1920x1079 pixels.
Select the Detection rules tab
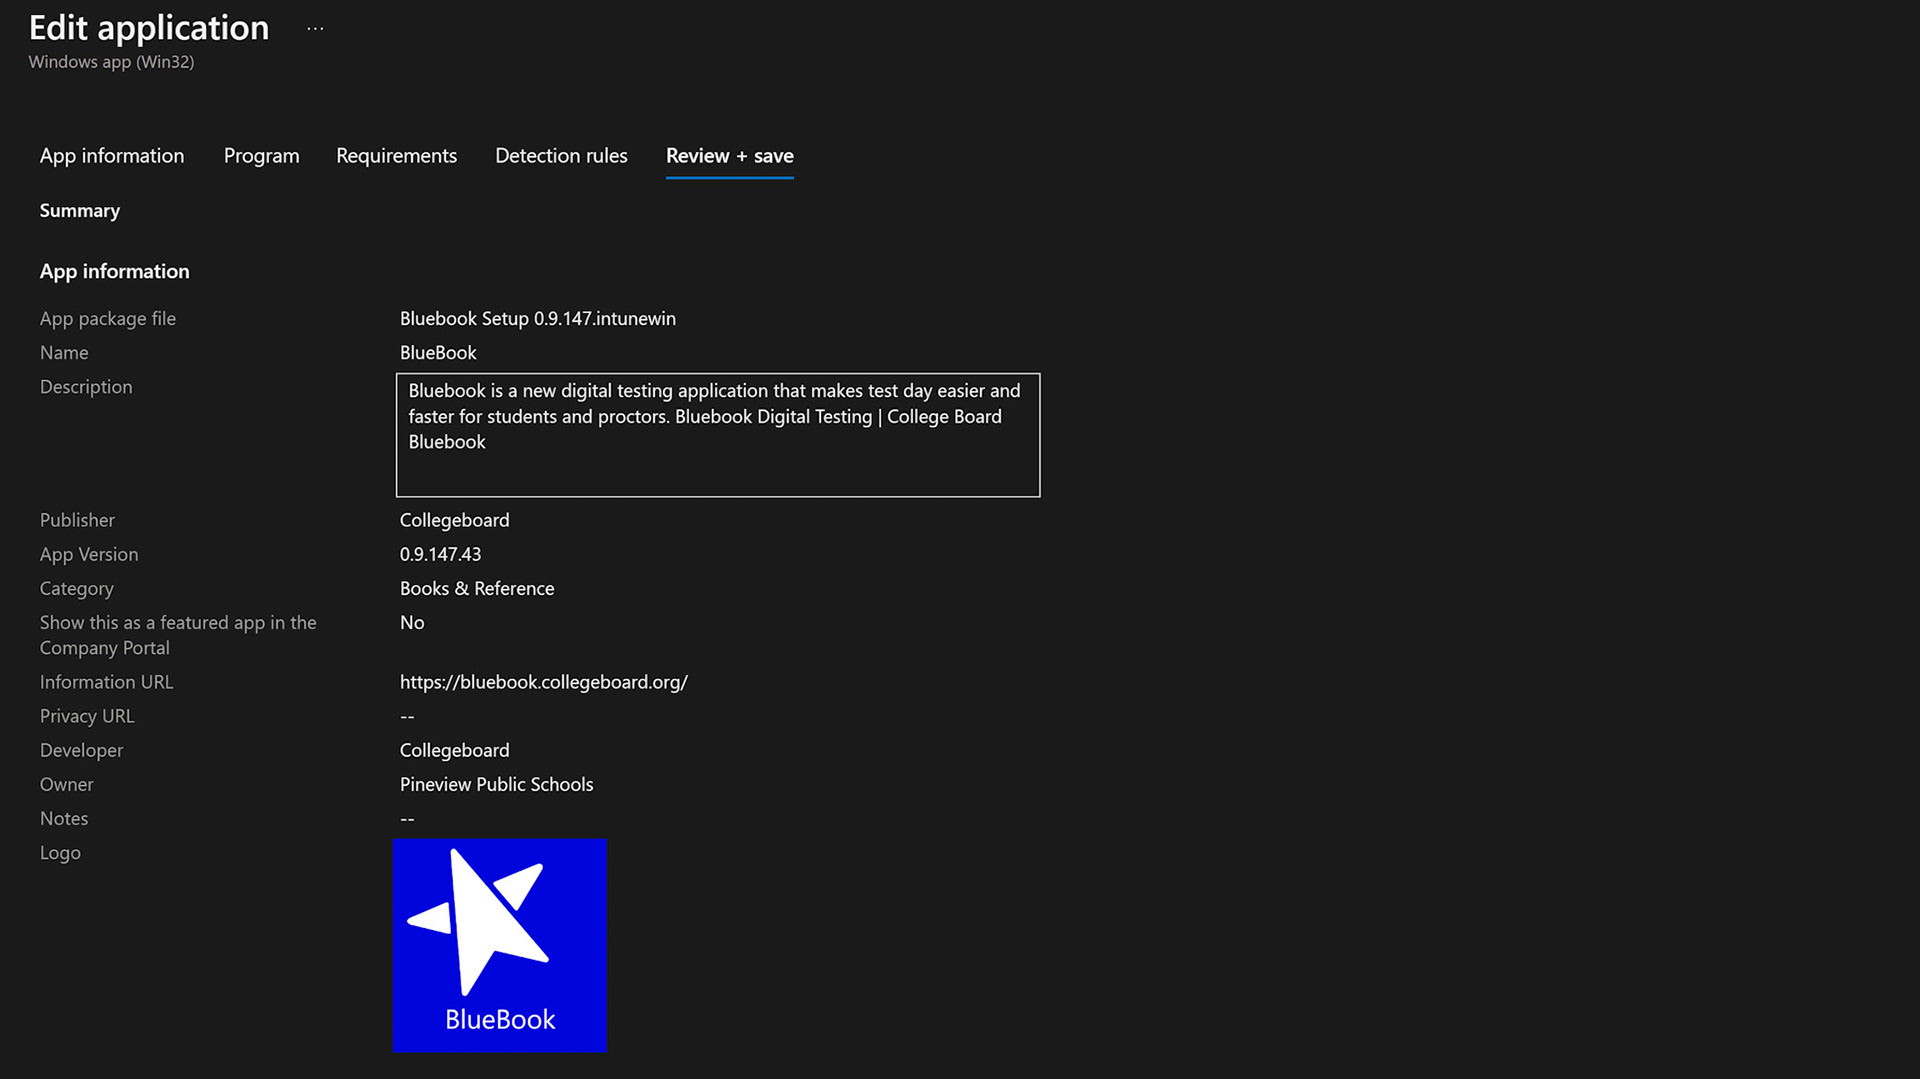(x=561, y=156)
